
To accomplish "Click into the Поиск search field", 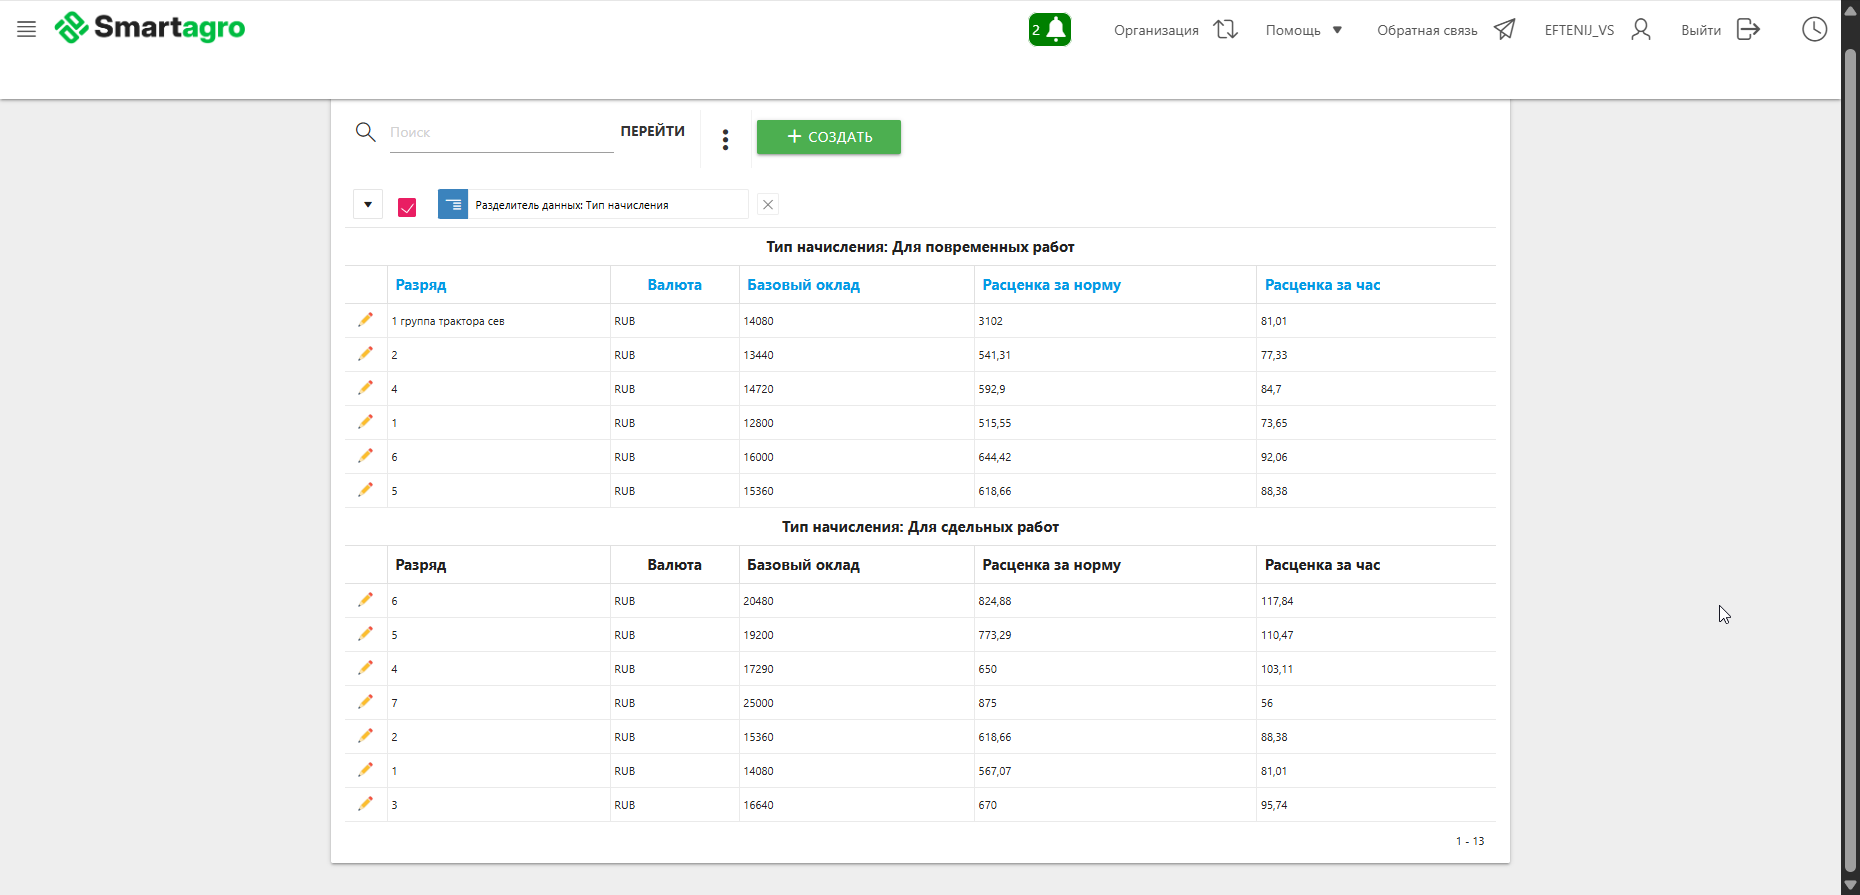I will click(x=500, y=132).
